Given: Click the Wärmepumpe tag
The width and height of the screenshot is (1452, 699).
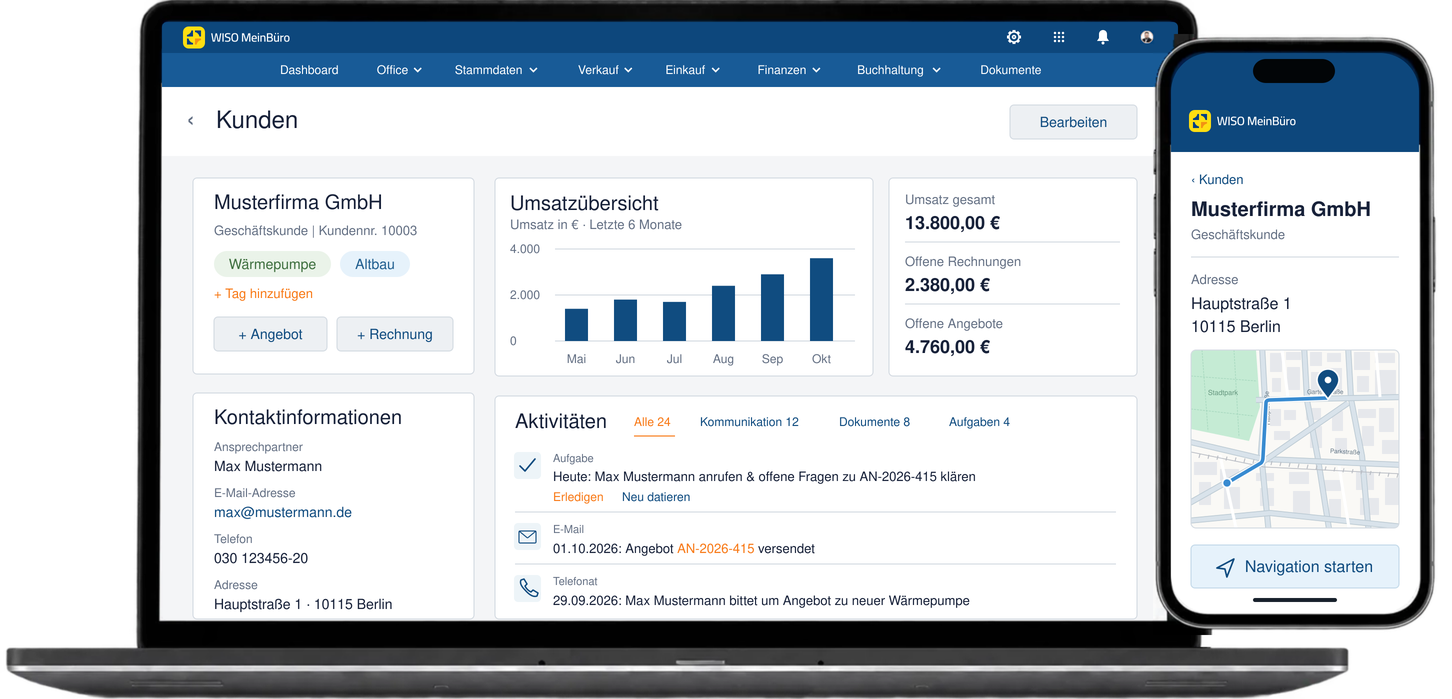Looking at the screenshot, I should point(272,265).
